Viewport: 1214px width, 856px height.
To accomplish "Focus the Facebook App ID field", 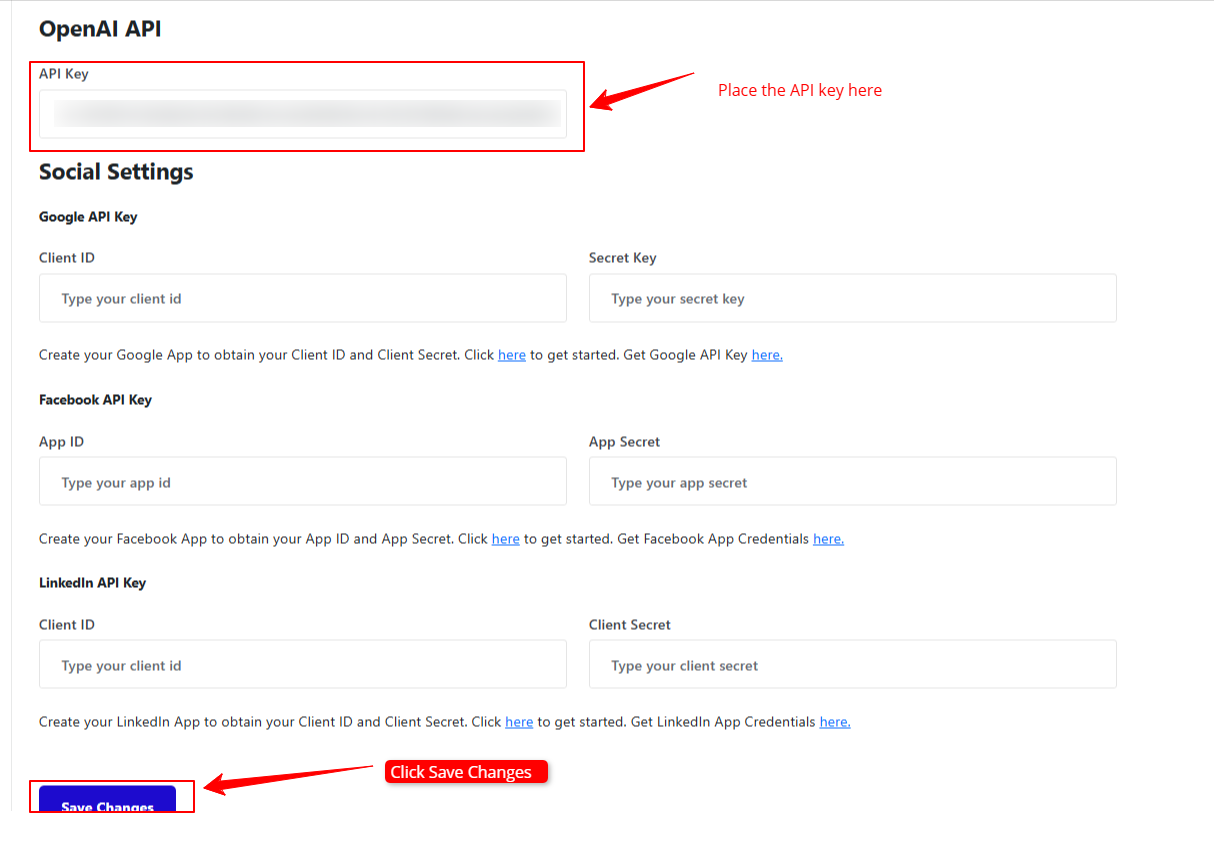I will click(x=303, y=481).
